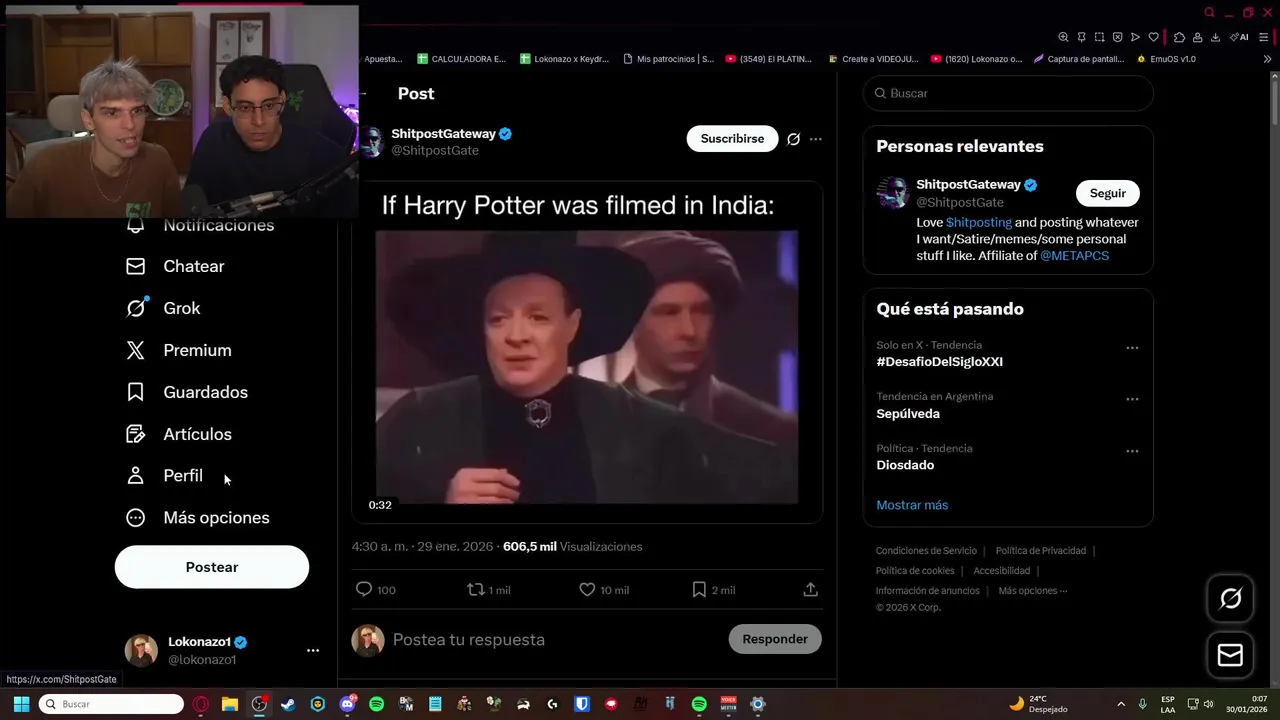Image resolution: width=1280 pixels, height=720 pixels.
Task: Open the Diosdado trend
Action: [905, 465]
